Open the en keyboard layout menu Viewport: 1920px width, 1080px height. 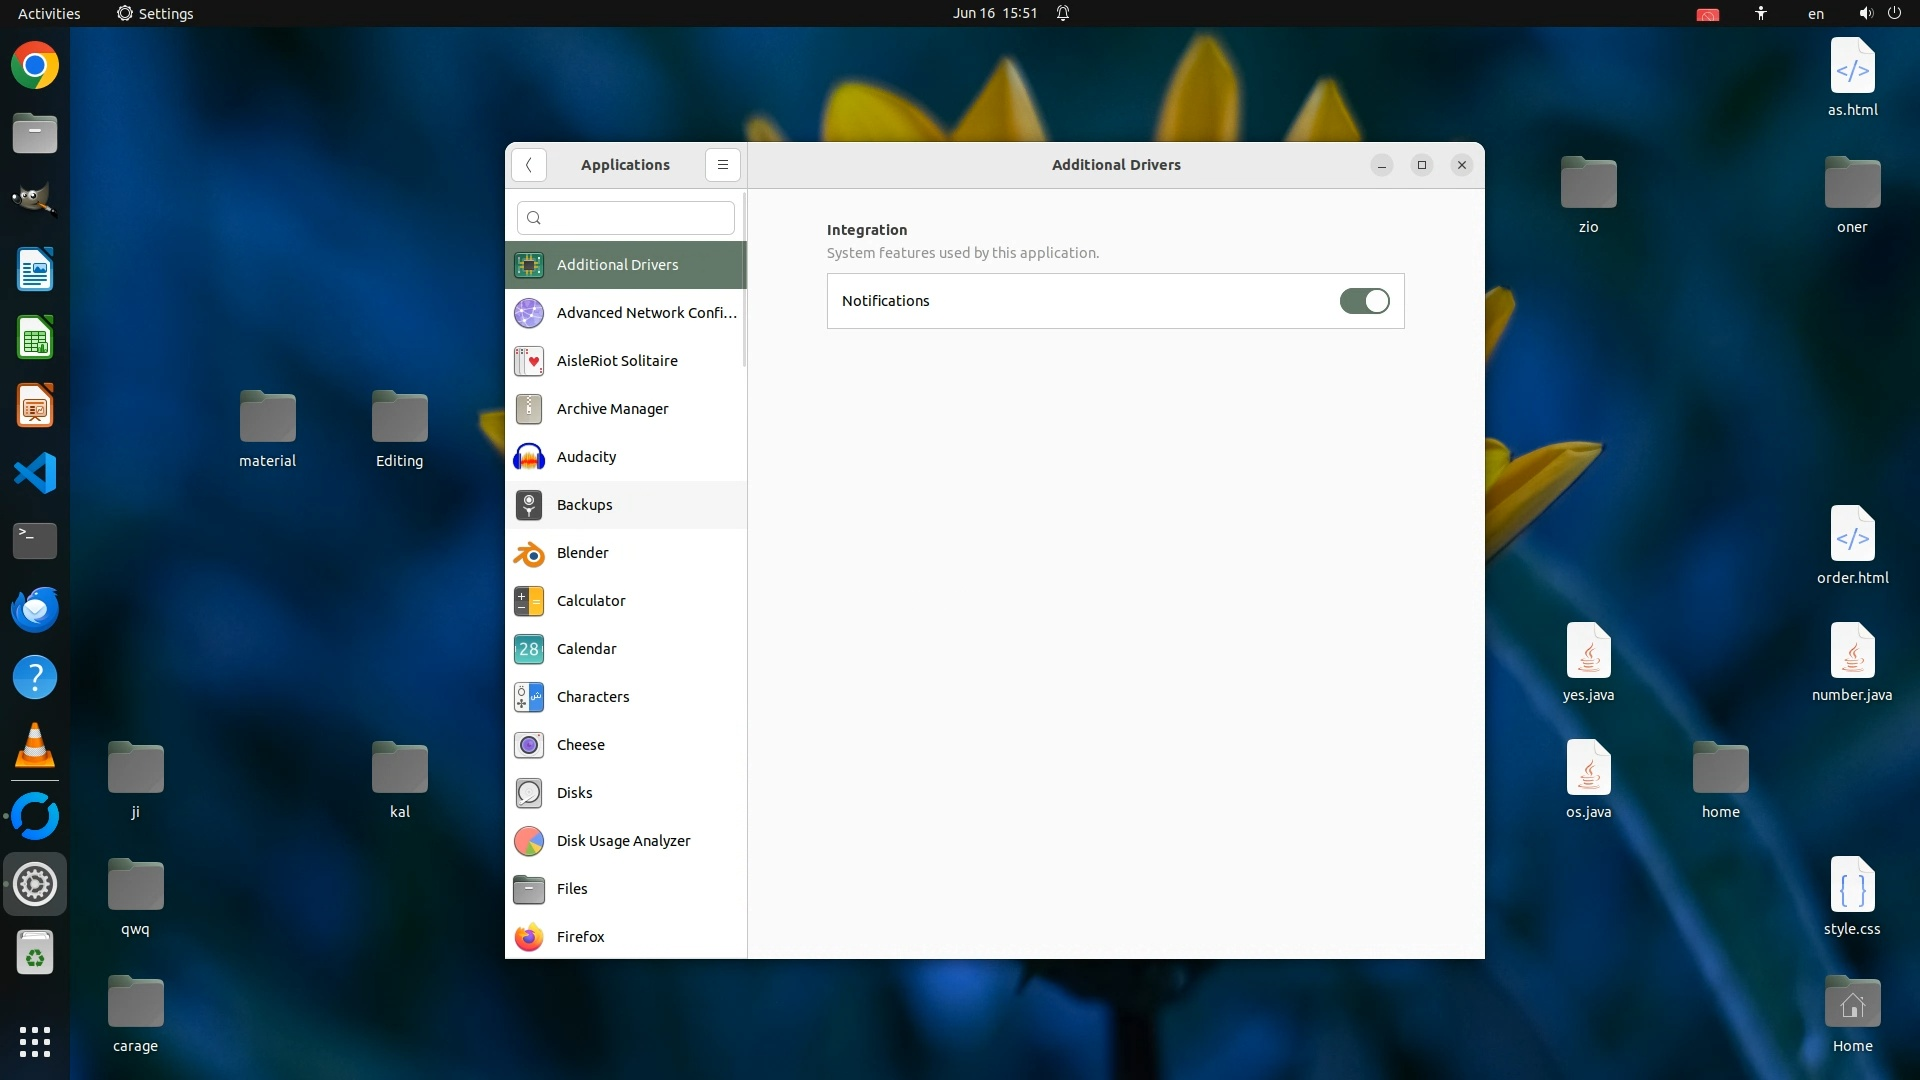pos(1816,13)
